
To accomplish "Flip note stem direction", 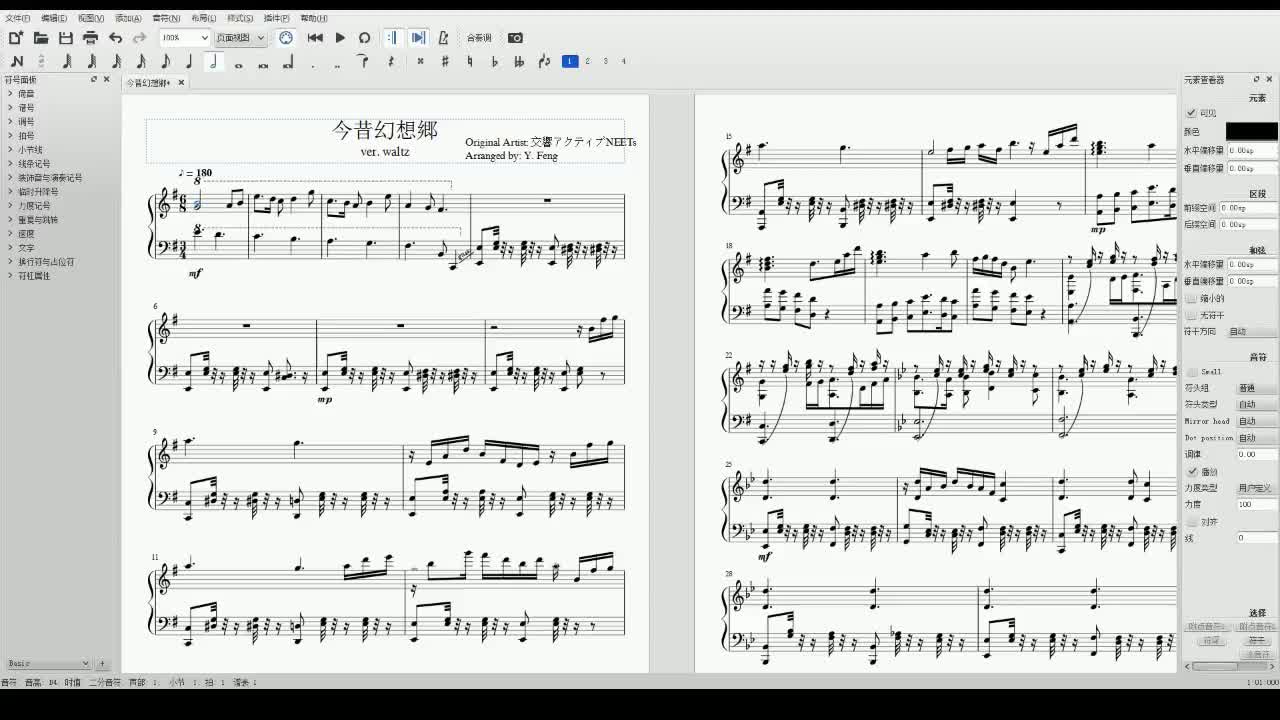I will coord(544,62).
